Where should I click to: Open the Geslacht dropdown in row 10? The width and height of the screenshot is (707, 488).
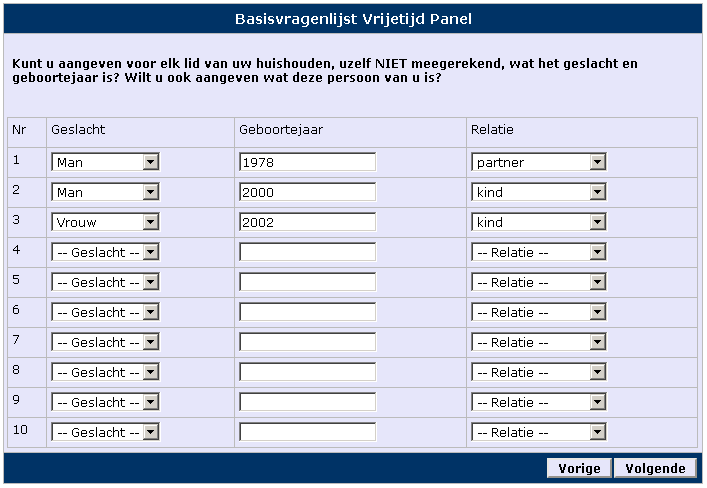(105, 432)
